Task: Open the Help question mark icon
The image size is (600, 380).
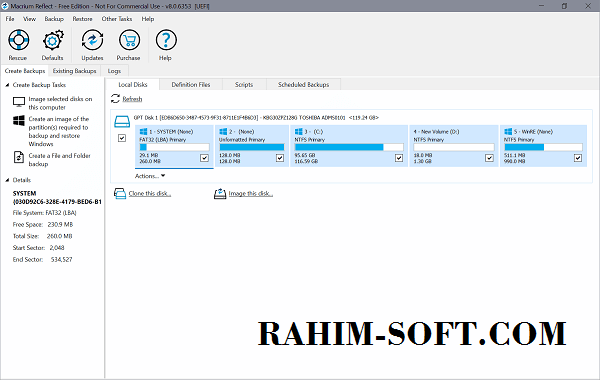Action: click(x=166, y=40)
